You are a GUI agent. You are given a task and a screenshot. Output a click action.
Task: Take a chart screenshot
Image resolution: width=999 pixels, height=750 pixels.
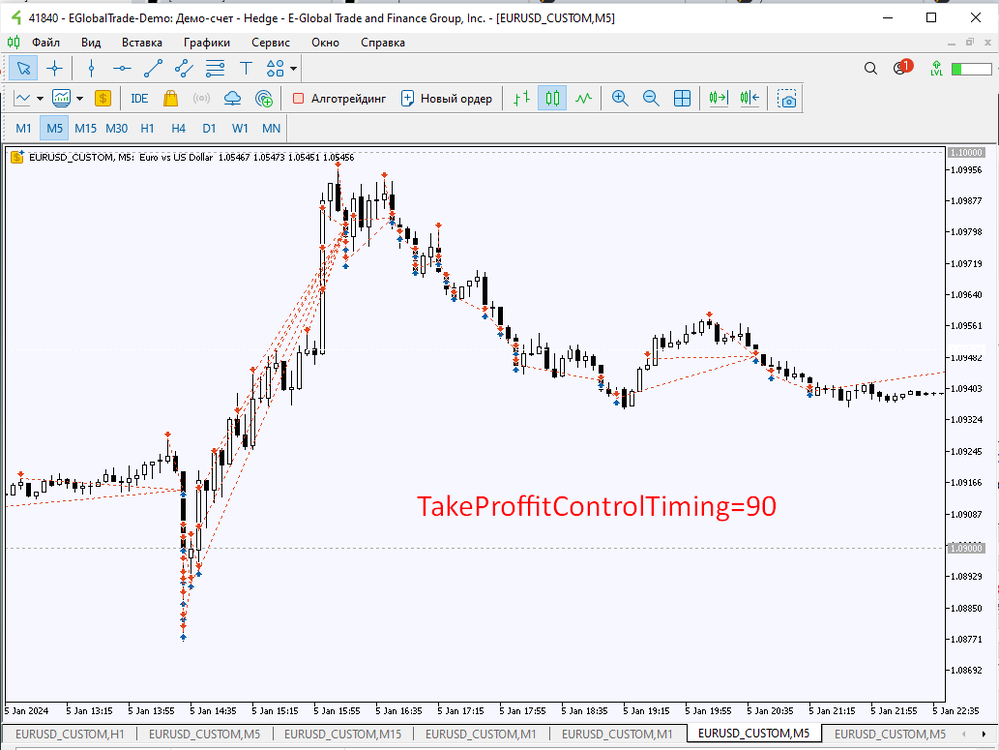point(787,99)
